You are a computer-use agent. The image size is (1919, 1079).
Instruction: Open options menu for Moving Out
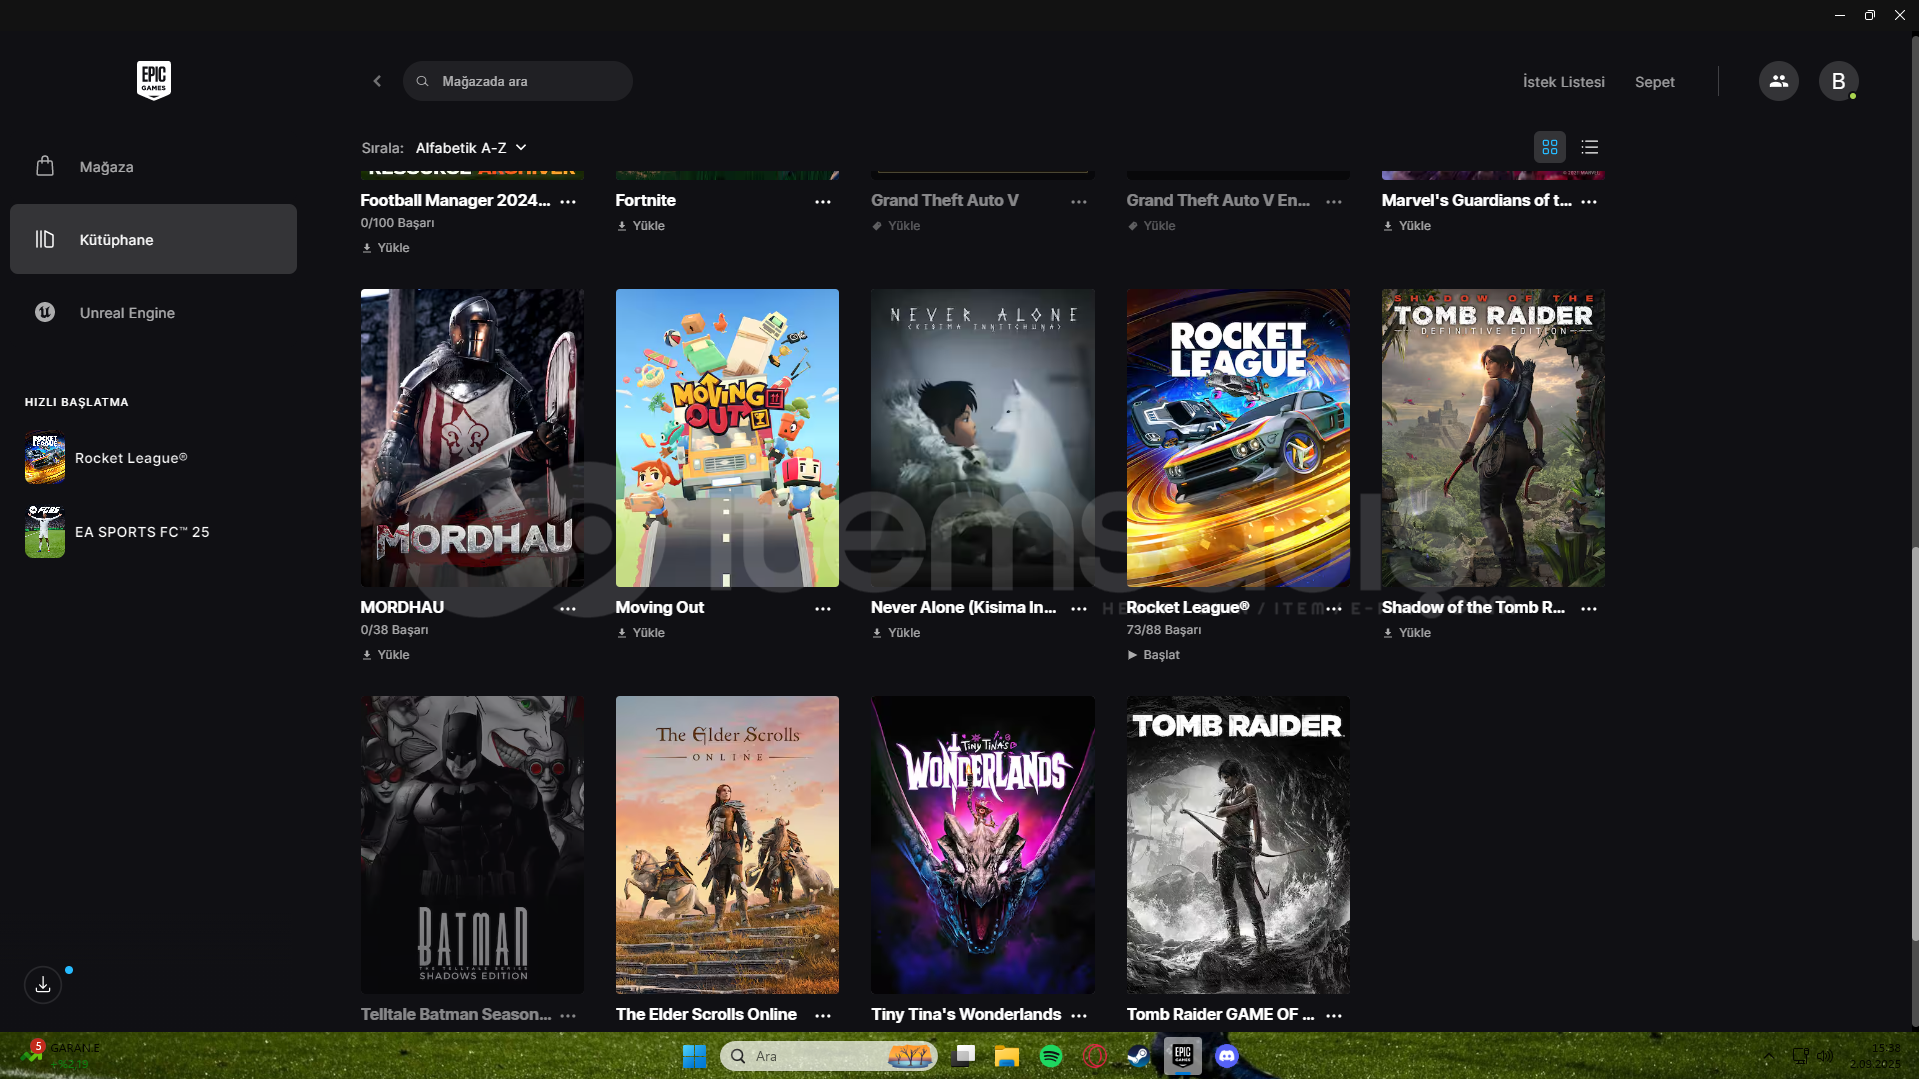pyautogui.click(x=823, y=608)
